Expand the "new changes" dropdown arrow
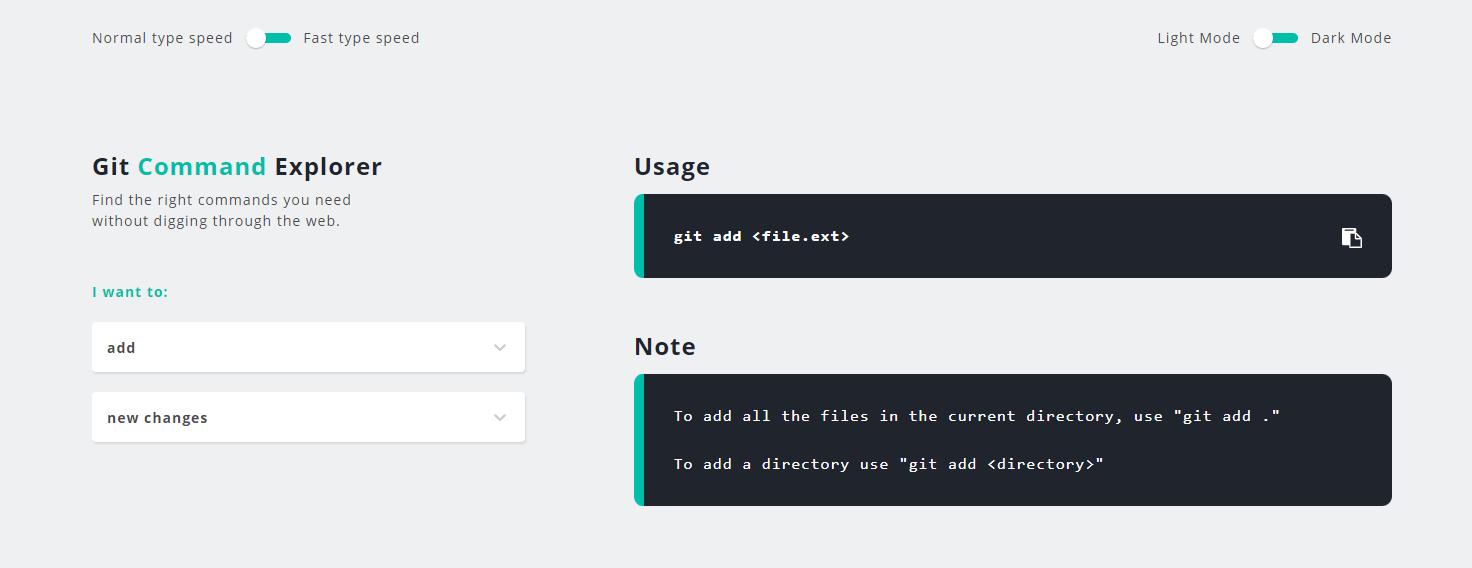Viewport: 1472px width, 568px height. tap(500, 418)
